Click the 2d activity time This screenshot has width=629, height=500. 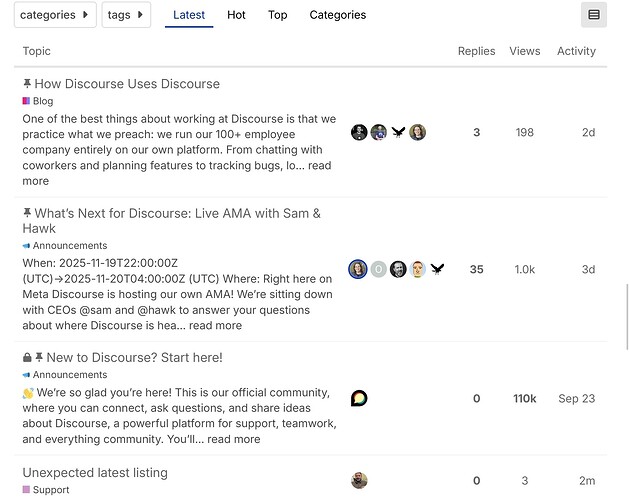point(588,132)
